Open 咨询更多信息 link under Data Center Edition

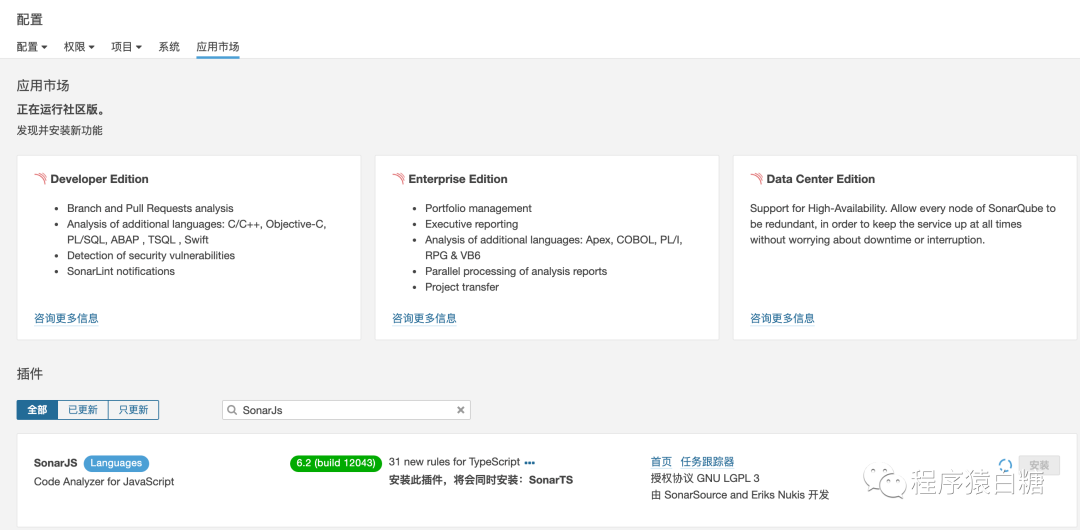tap(782, 318)
